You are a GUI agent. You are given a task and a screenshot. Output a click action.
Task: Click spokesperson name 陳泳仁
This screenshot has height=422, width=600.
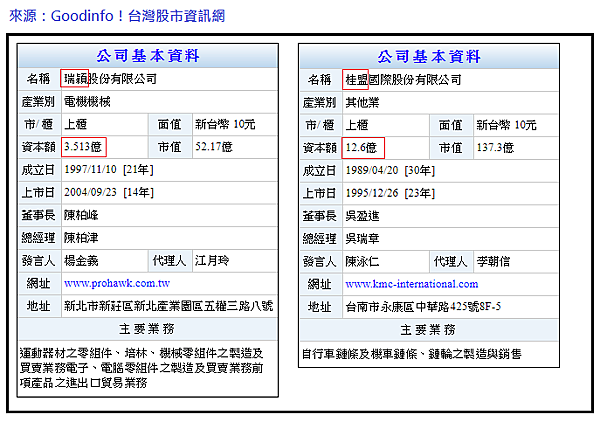[362, 262]
